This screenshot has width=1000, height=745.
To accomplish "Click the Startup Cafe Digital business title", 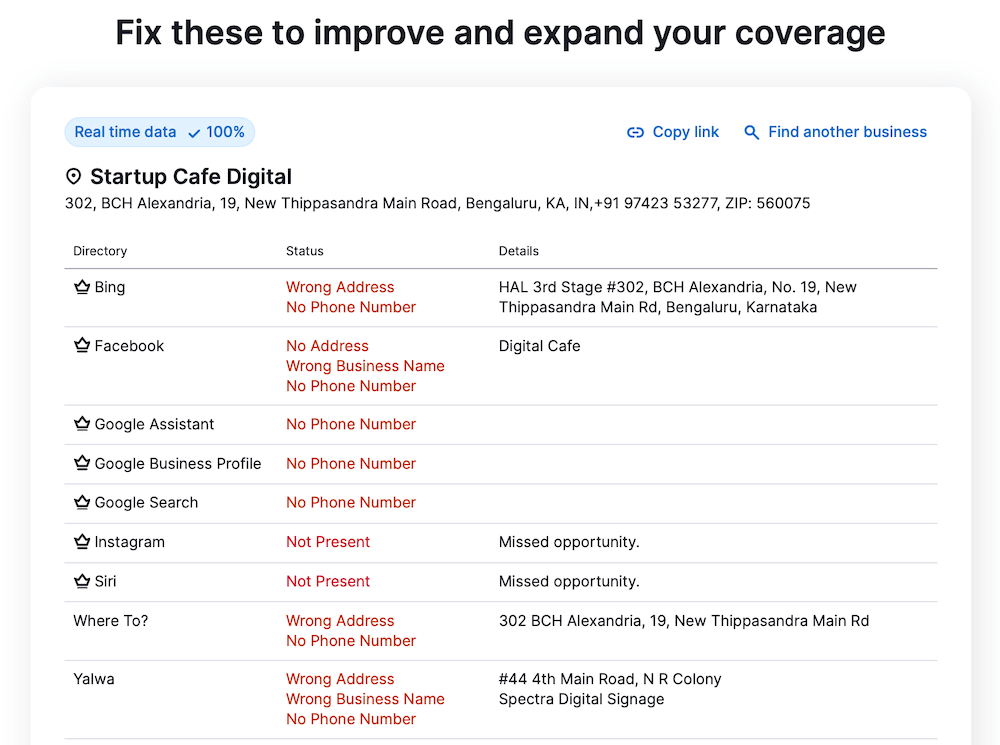I will point(191,177).
